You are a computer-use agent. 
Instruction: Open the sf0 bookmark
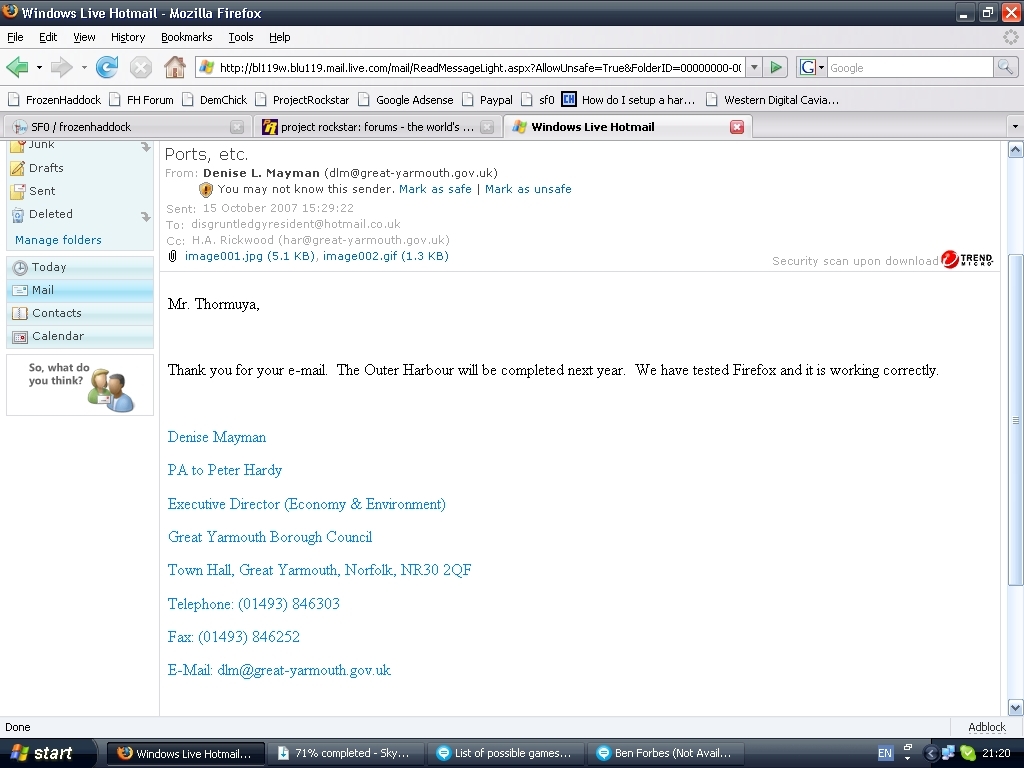point(537,100)
